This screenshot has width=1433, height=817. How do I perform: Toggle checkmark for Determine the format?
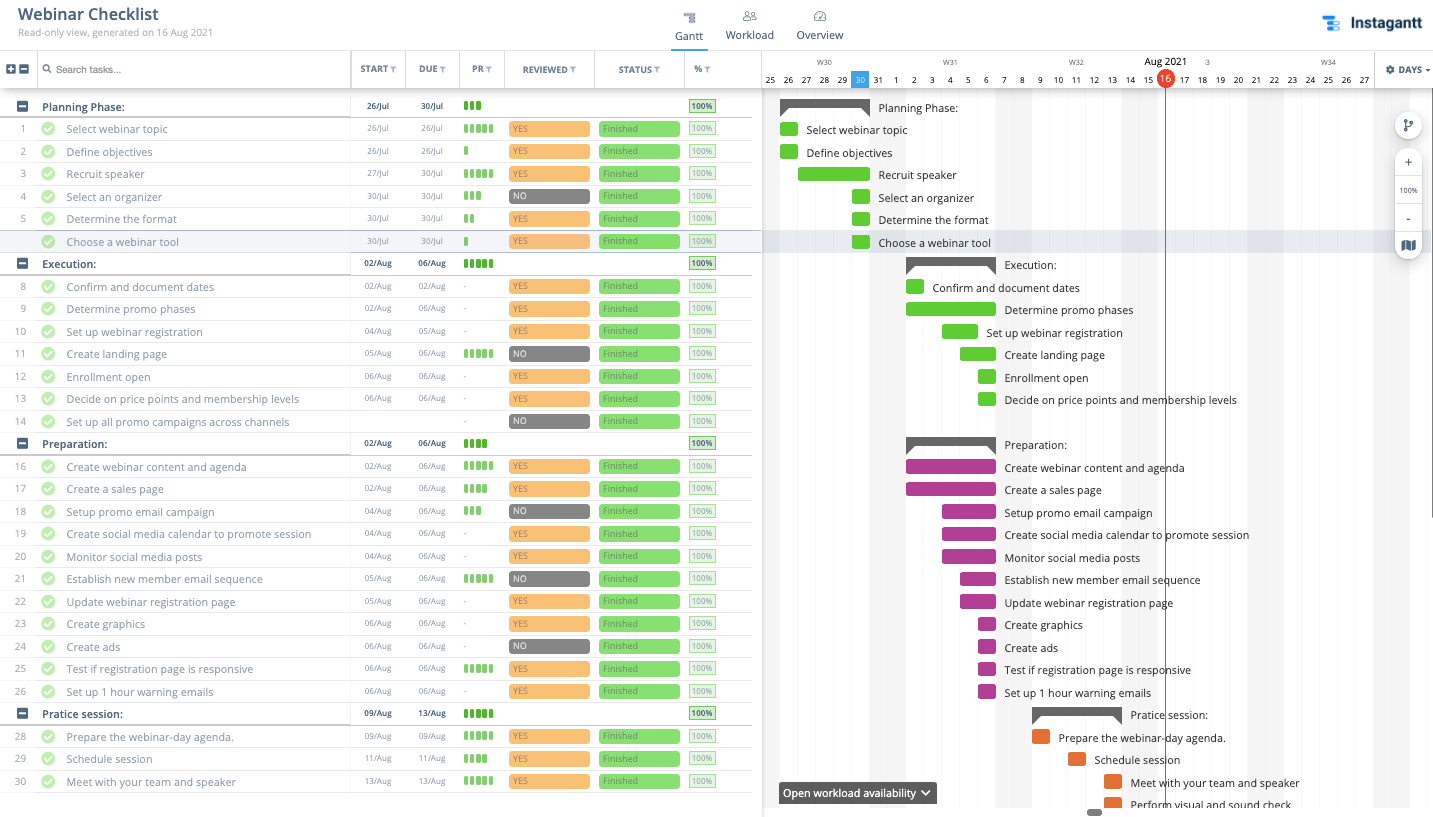click(x=48, y=219)
